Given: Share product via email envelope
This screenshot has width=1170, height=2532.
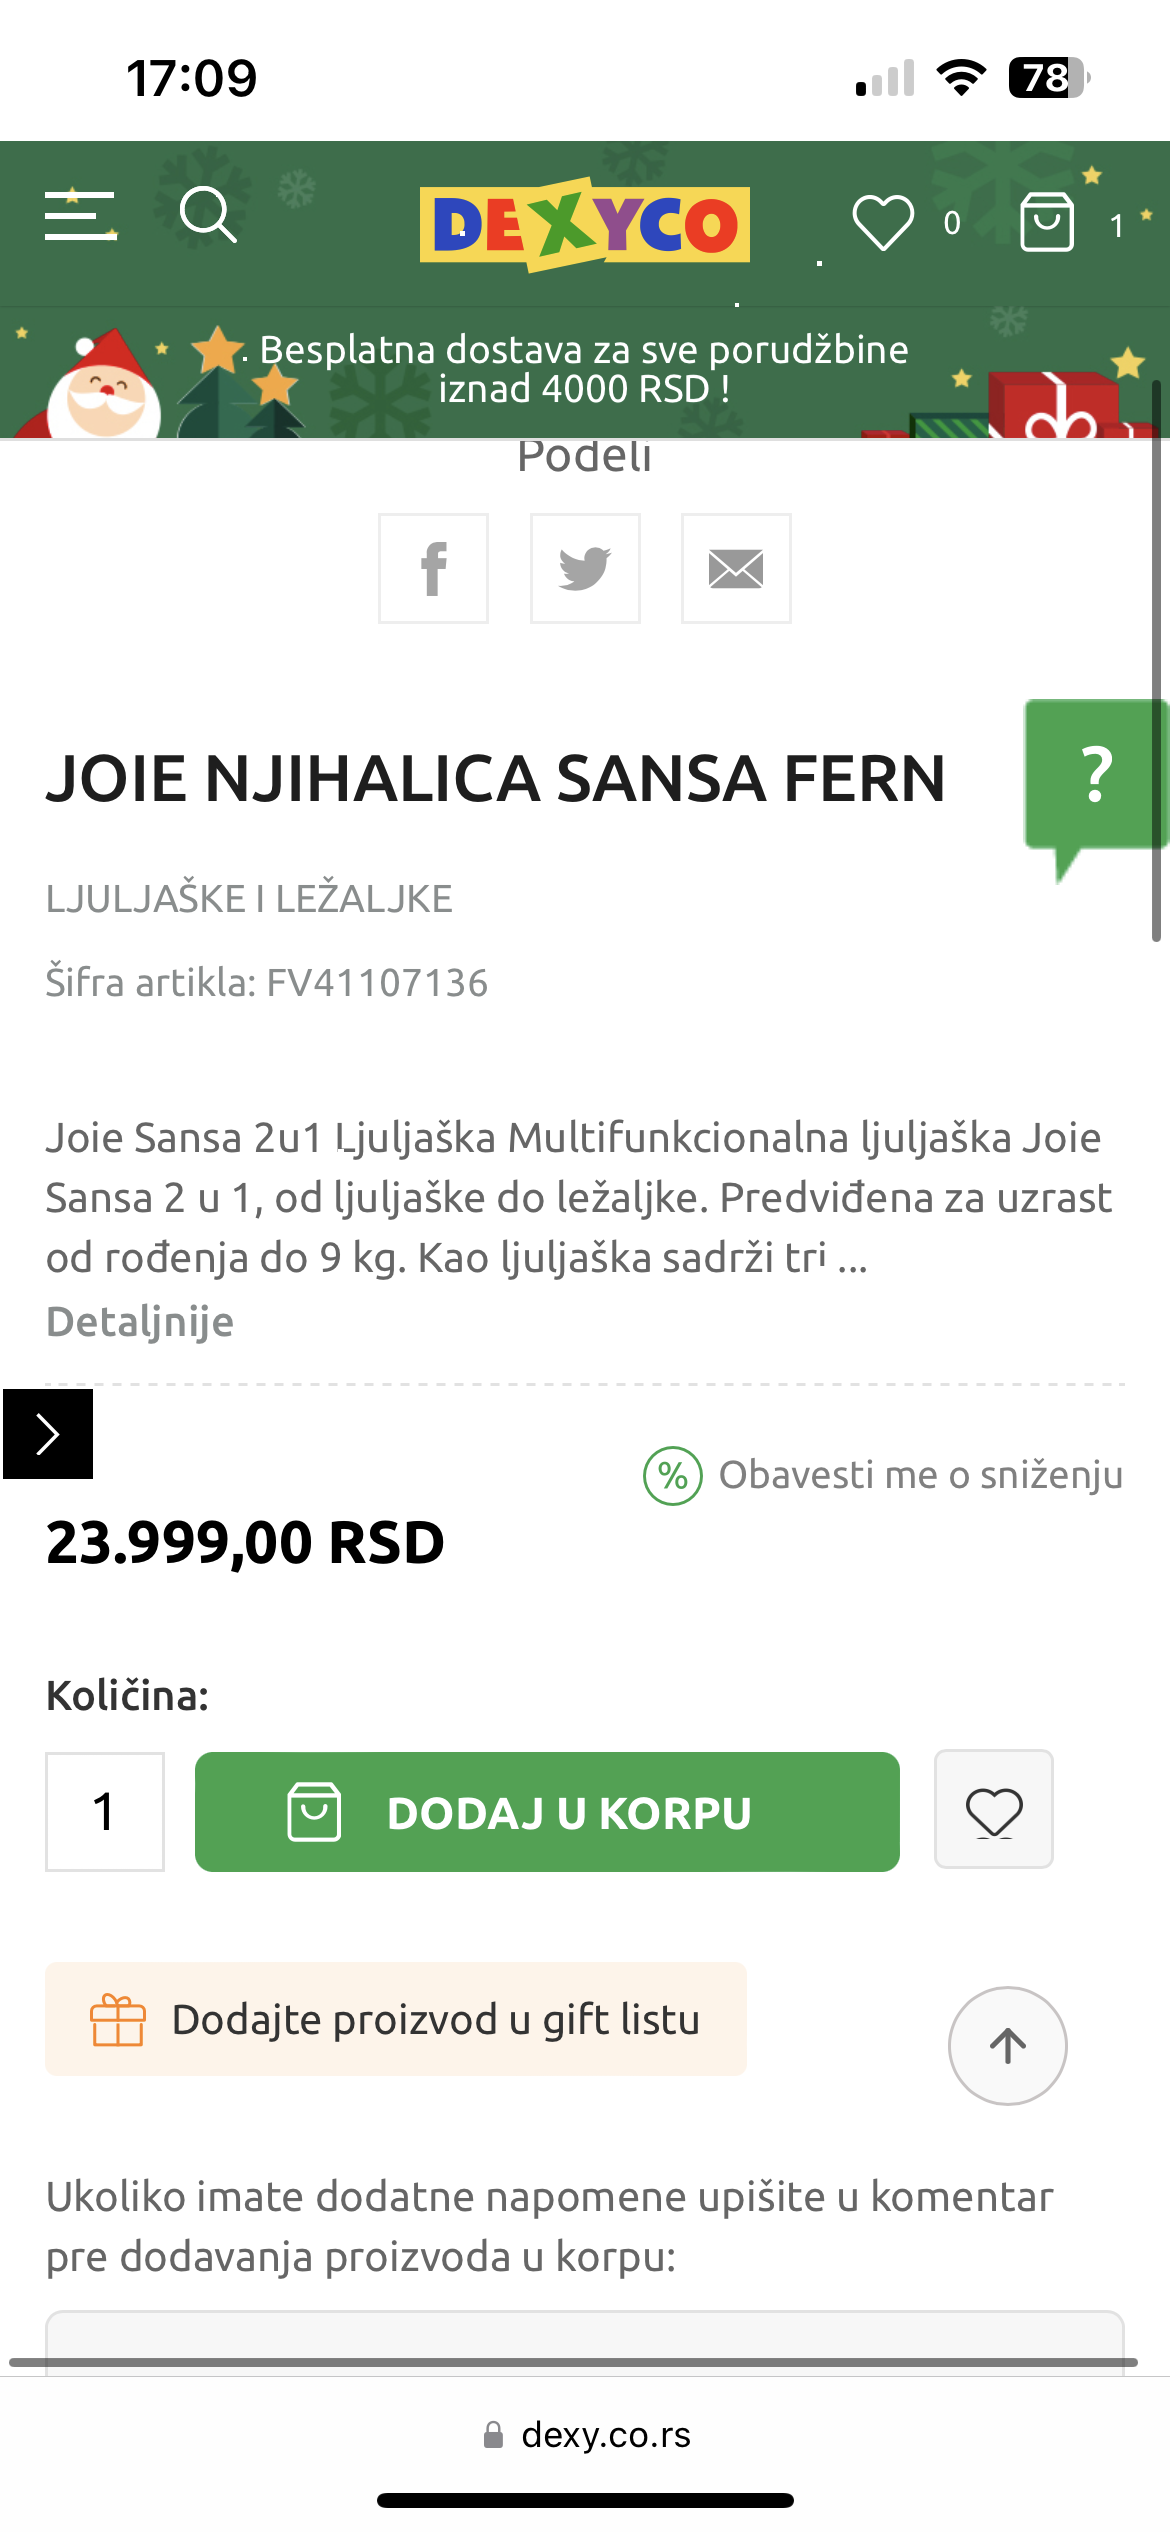Looking at the screenshot, I should coord(736,569).
